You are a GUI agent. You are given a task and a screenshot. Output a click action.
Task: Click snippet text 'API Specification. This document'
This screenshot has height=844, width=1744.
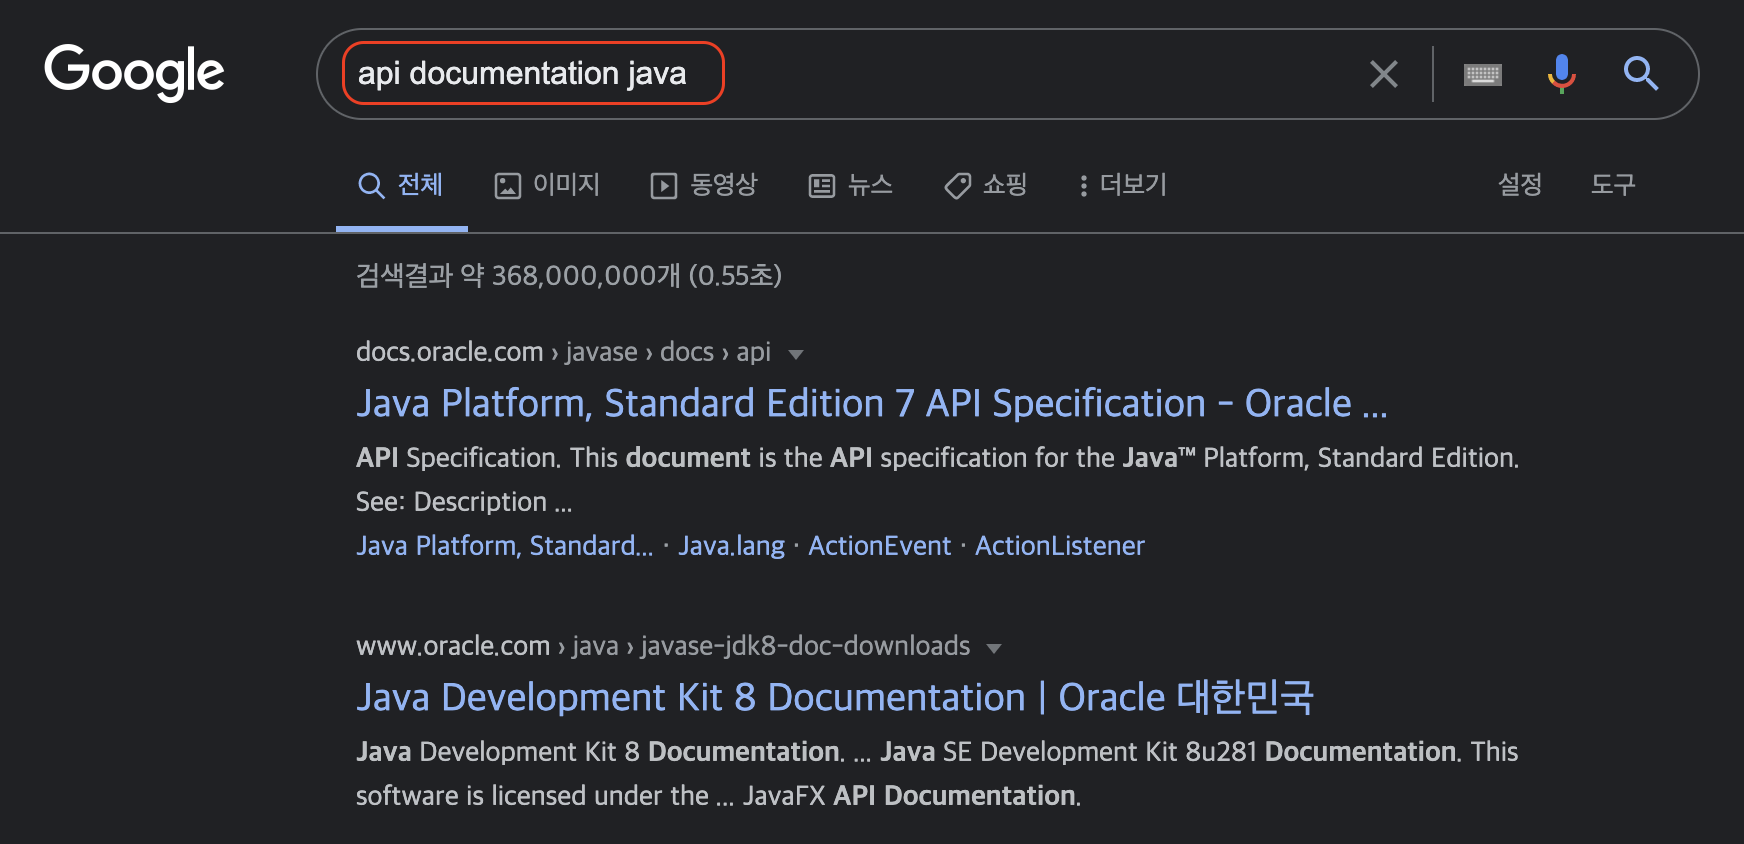click(553, 458)
